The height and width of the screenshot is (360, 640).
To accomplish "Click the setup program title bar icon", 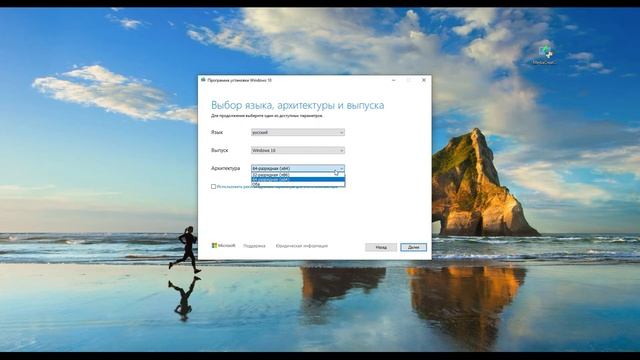I will pyautogui.click(x=203, y=80).
